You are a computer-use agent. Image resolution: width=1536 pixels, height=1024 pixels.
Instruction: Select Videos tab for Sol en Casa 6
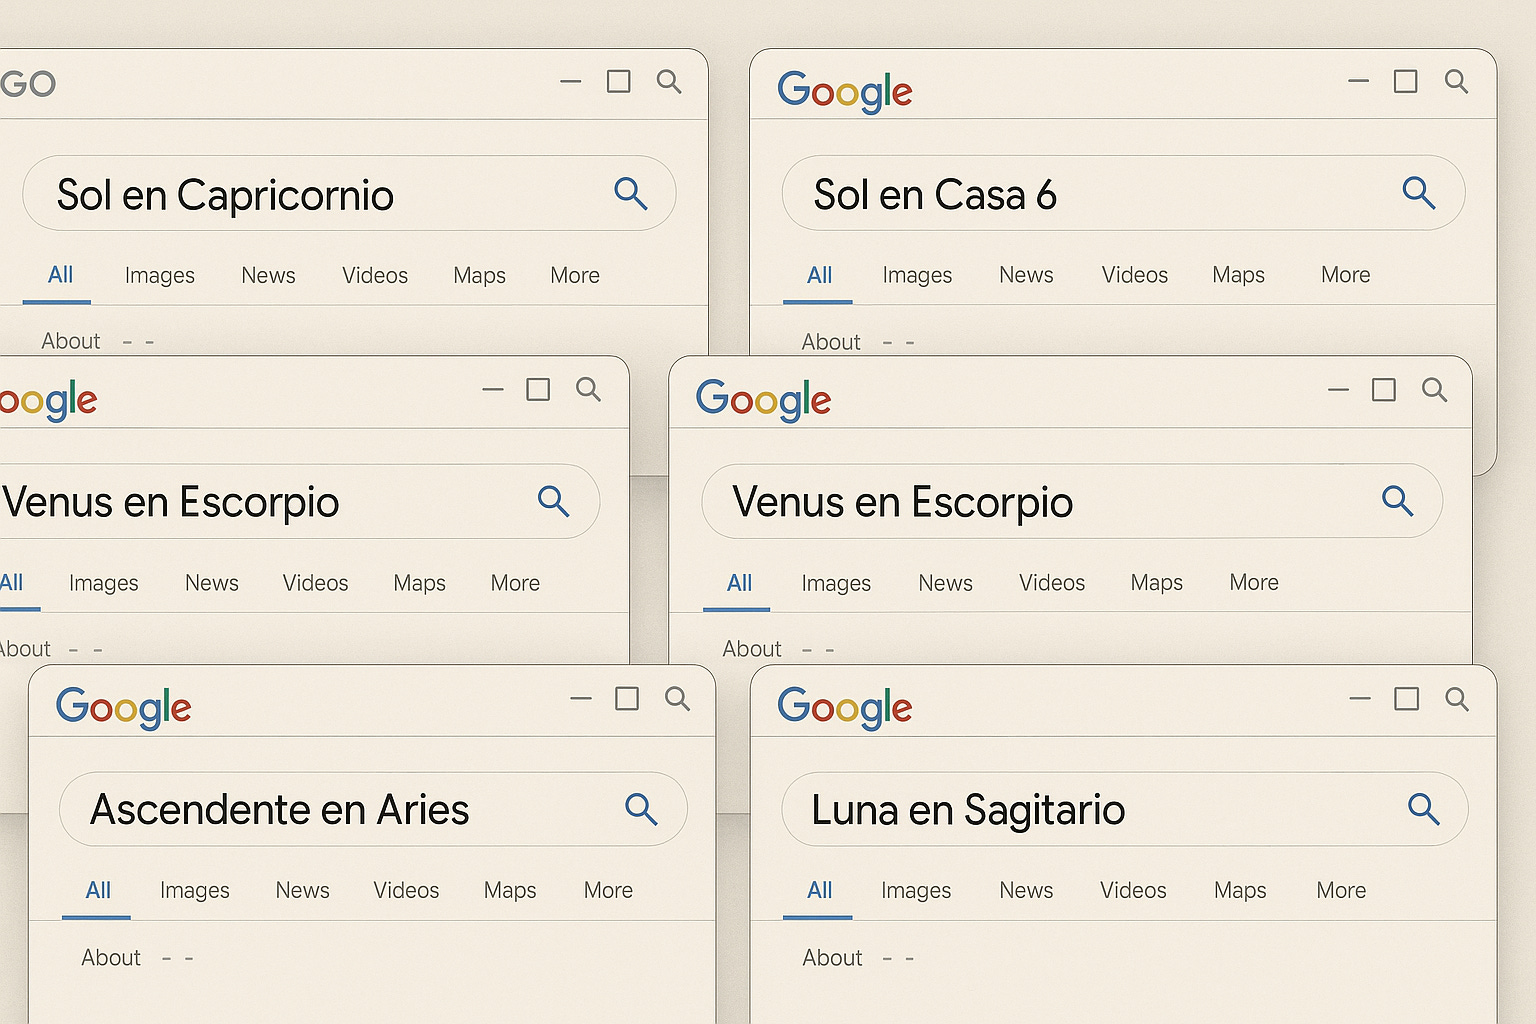[1135, 274]
